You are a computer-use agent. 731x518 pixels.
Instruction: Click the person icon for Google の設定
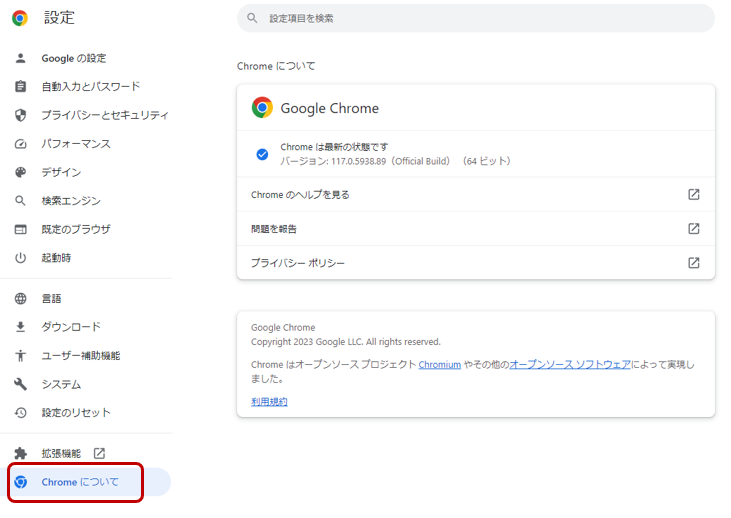tap(20, 58)
